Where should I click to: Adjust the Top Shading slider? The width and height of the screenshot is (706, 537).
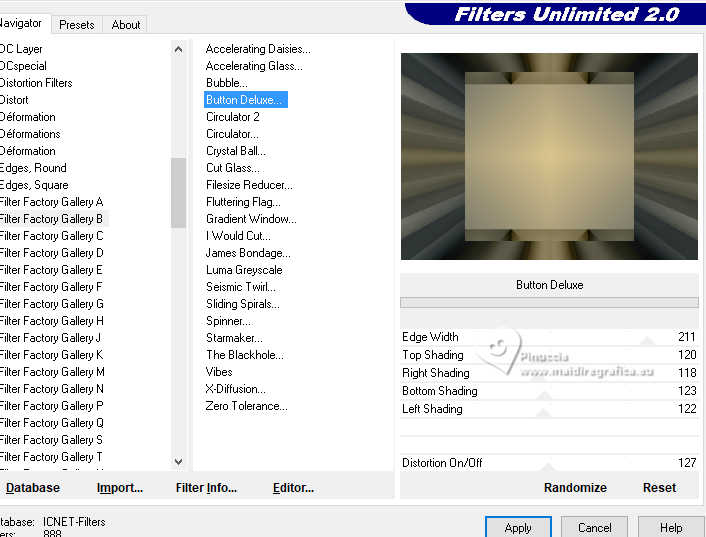click(549, 355)
